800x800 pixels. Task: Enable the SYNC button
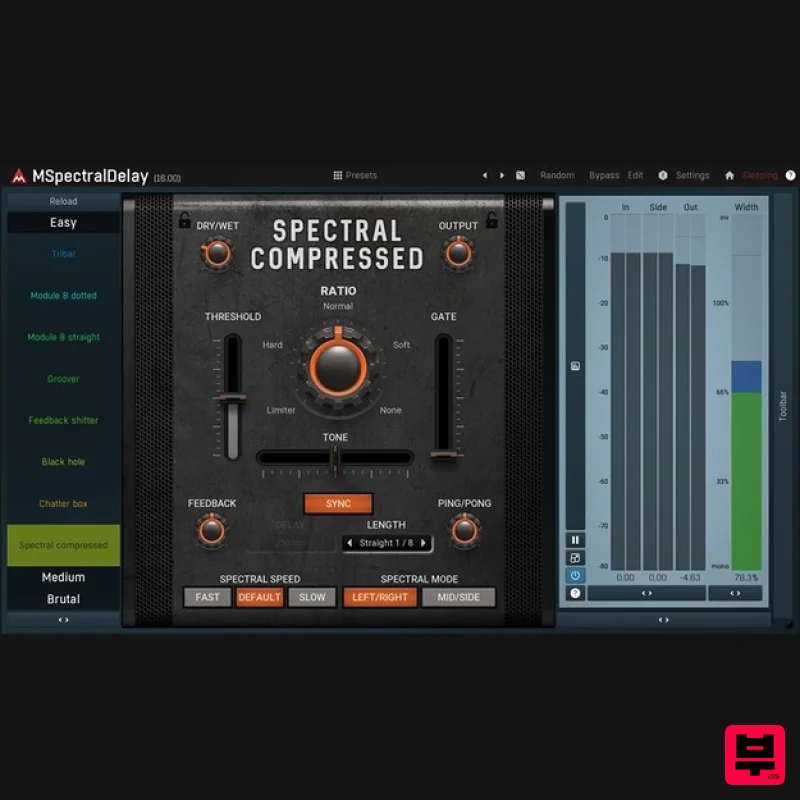click(337, 504)
